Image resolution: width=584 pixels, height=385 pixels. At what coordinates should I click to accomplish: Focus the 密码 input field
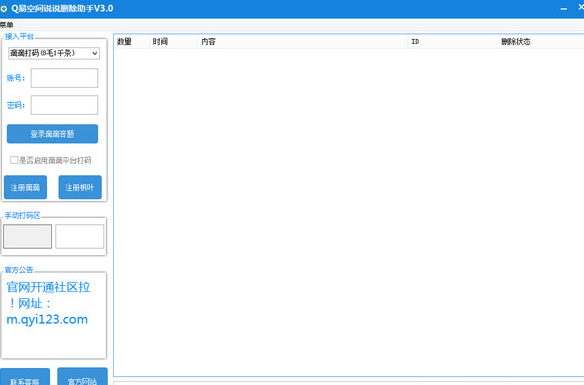64,105
